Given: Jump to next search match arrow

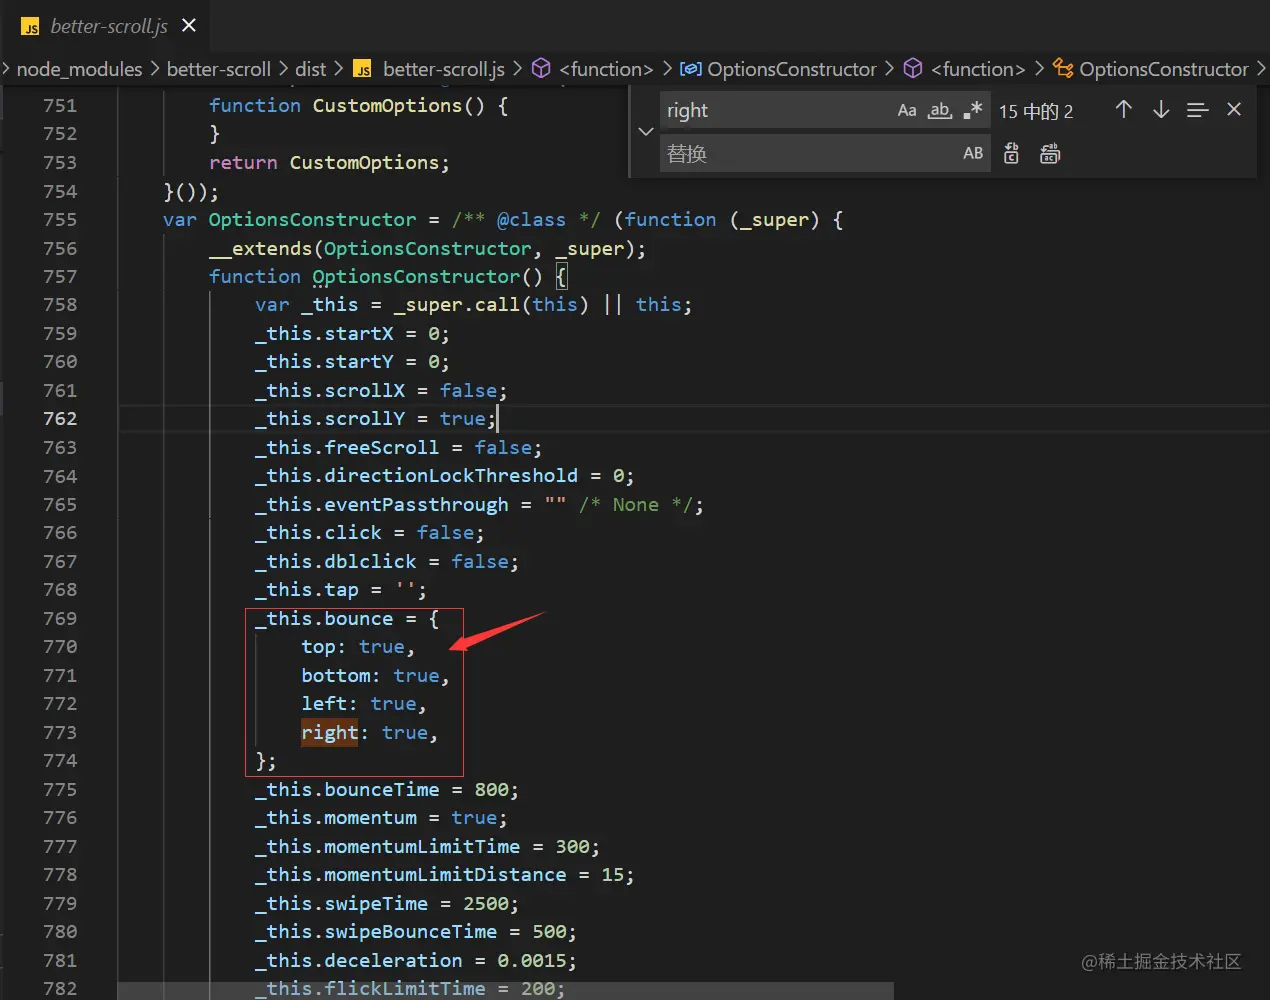Looking at the screenshot, I should (x=1160, y=110).
